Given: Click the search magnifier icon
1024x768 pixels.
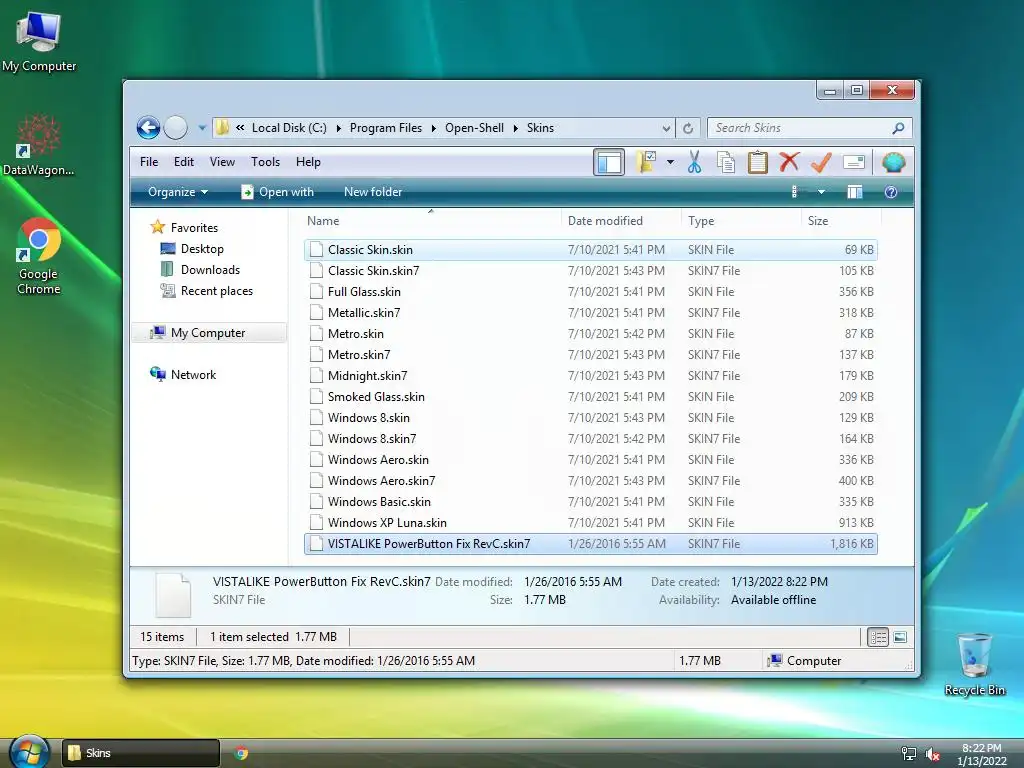Looking at the screenshot, I should [x=899, y=128].
